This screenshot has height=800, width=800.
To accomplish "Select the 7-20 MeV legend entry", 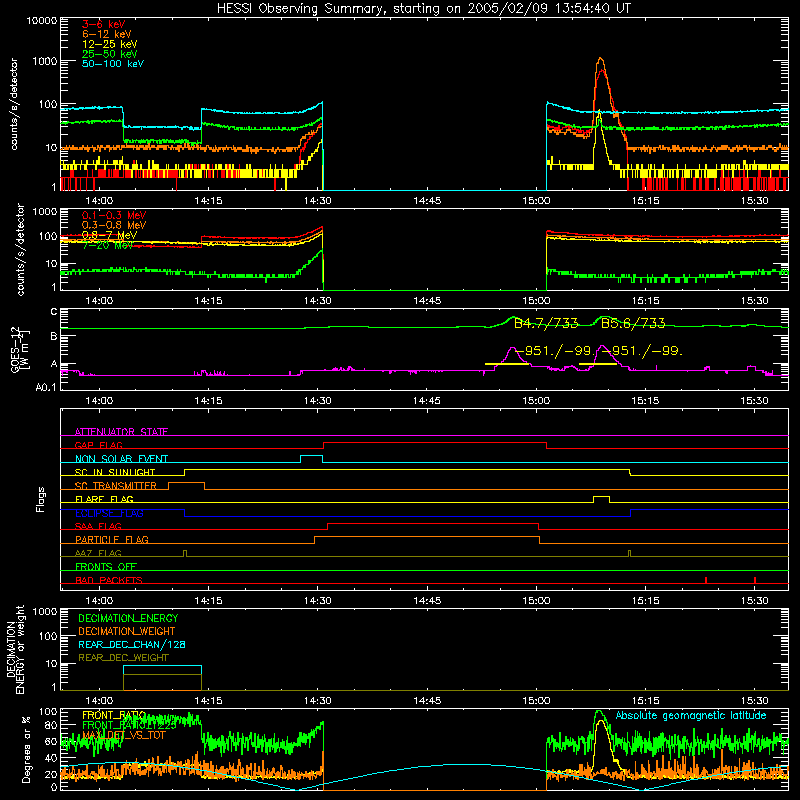I will (x=108, y=245).
